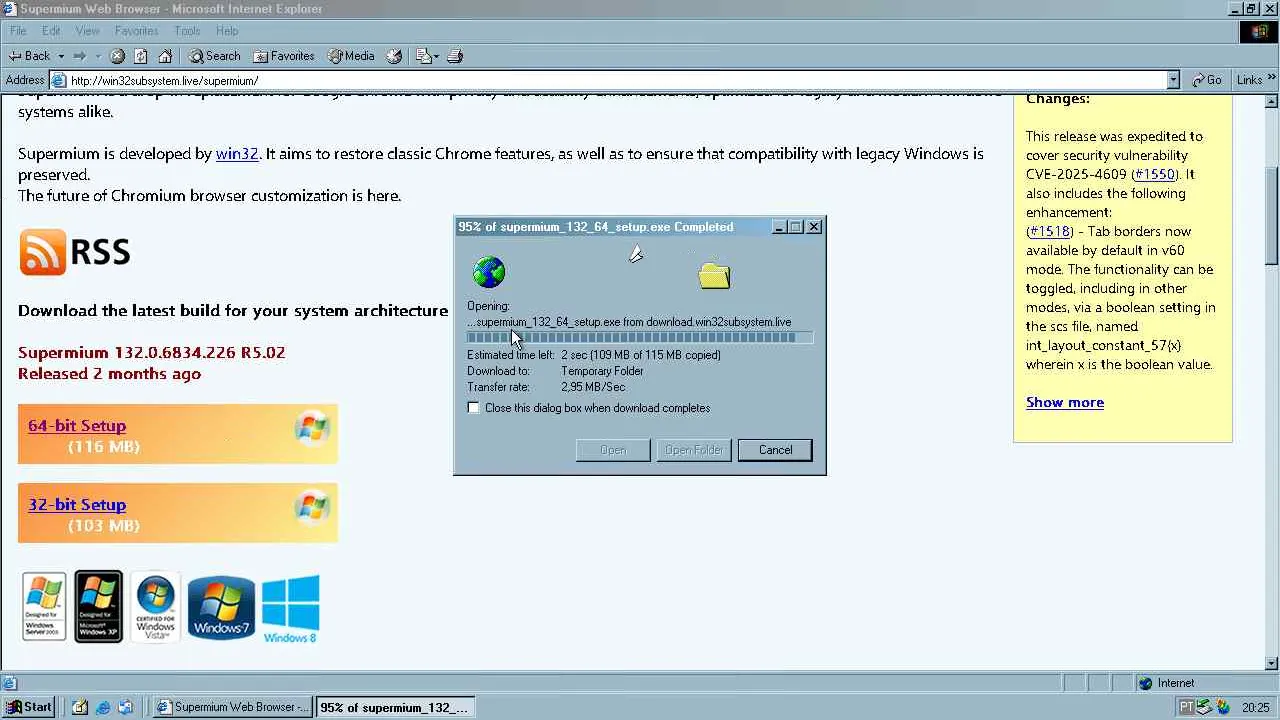Click the Go button next to address bar
This screenshot has height=720, width=1280.
coord(1207,80)
